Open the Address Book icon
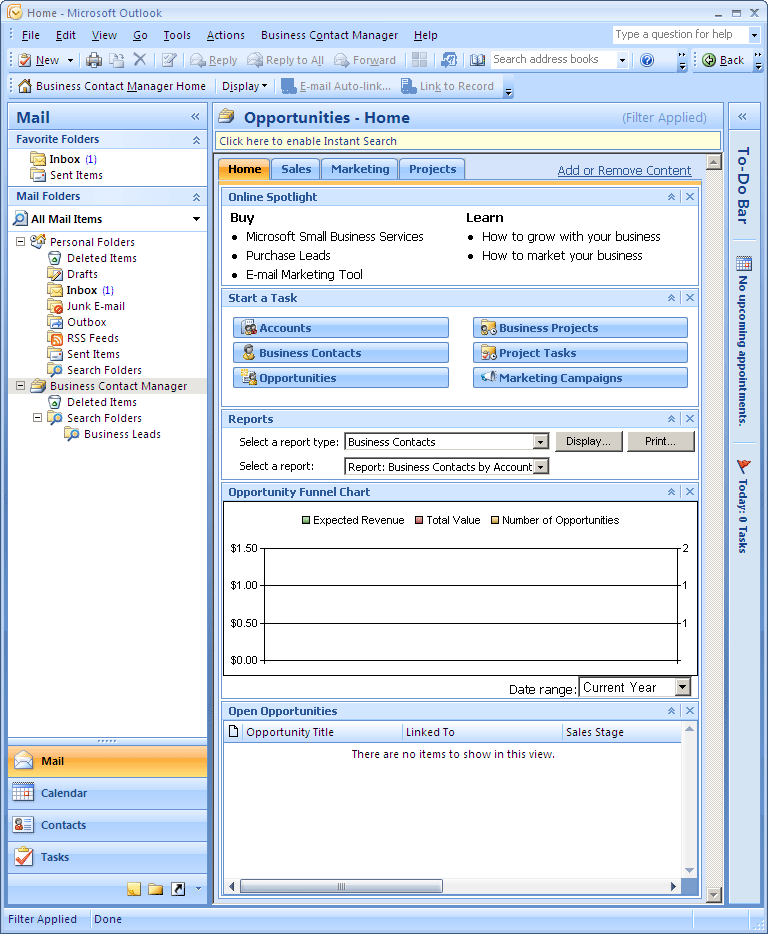 point(477,60)
